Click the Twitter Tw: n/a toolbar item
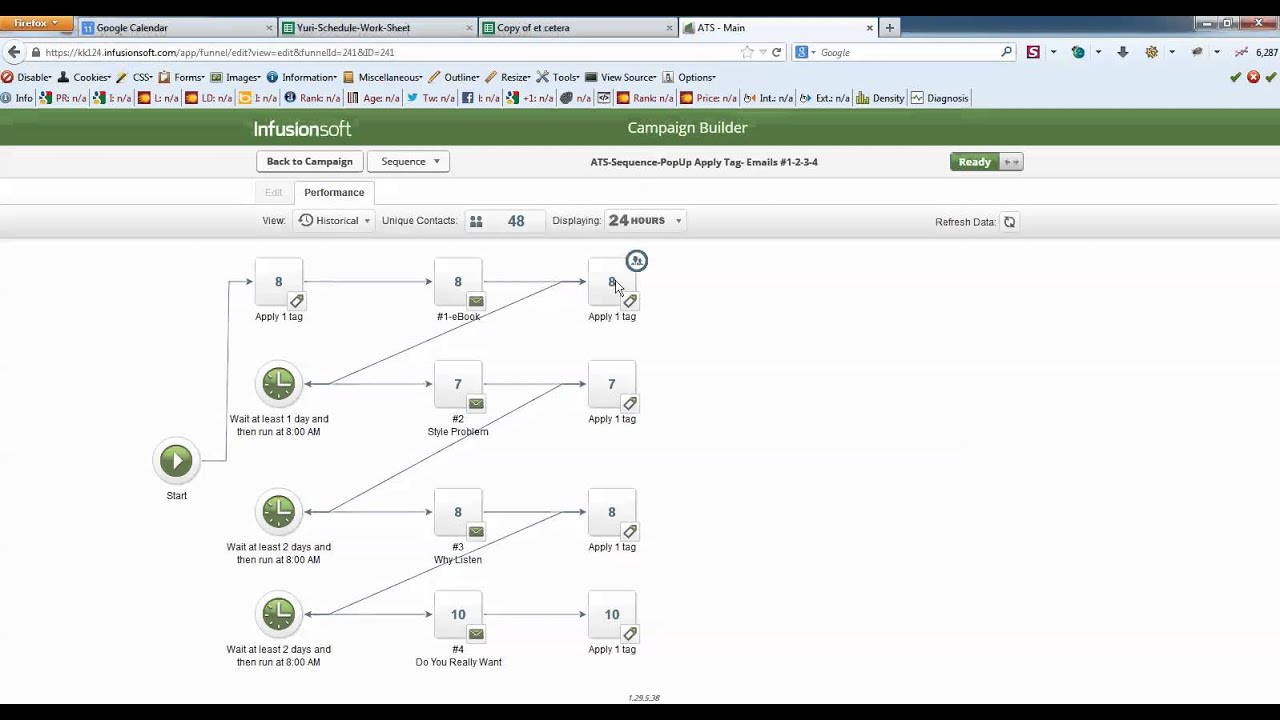The width and height of the screenshot is (1280, 720). click(x=431, y=98)
